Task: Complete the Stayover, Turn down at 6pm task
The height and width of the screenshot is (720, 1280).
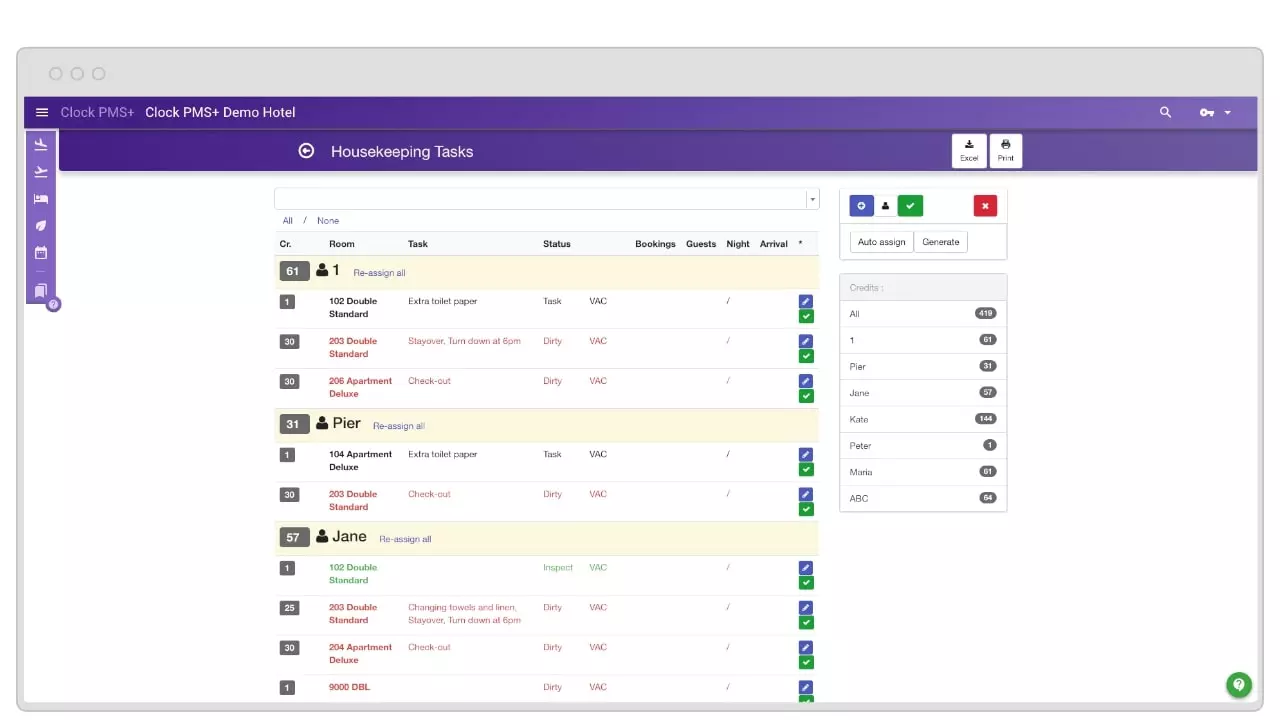Action: coord(806,356)
